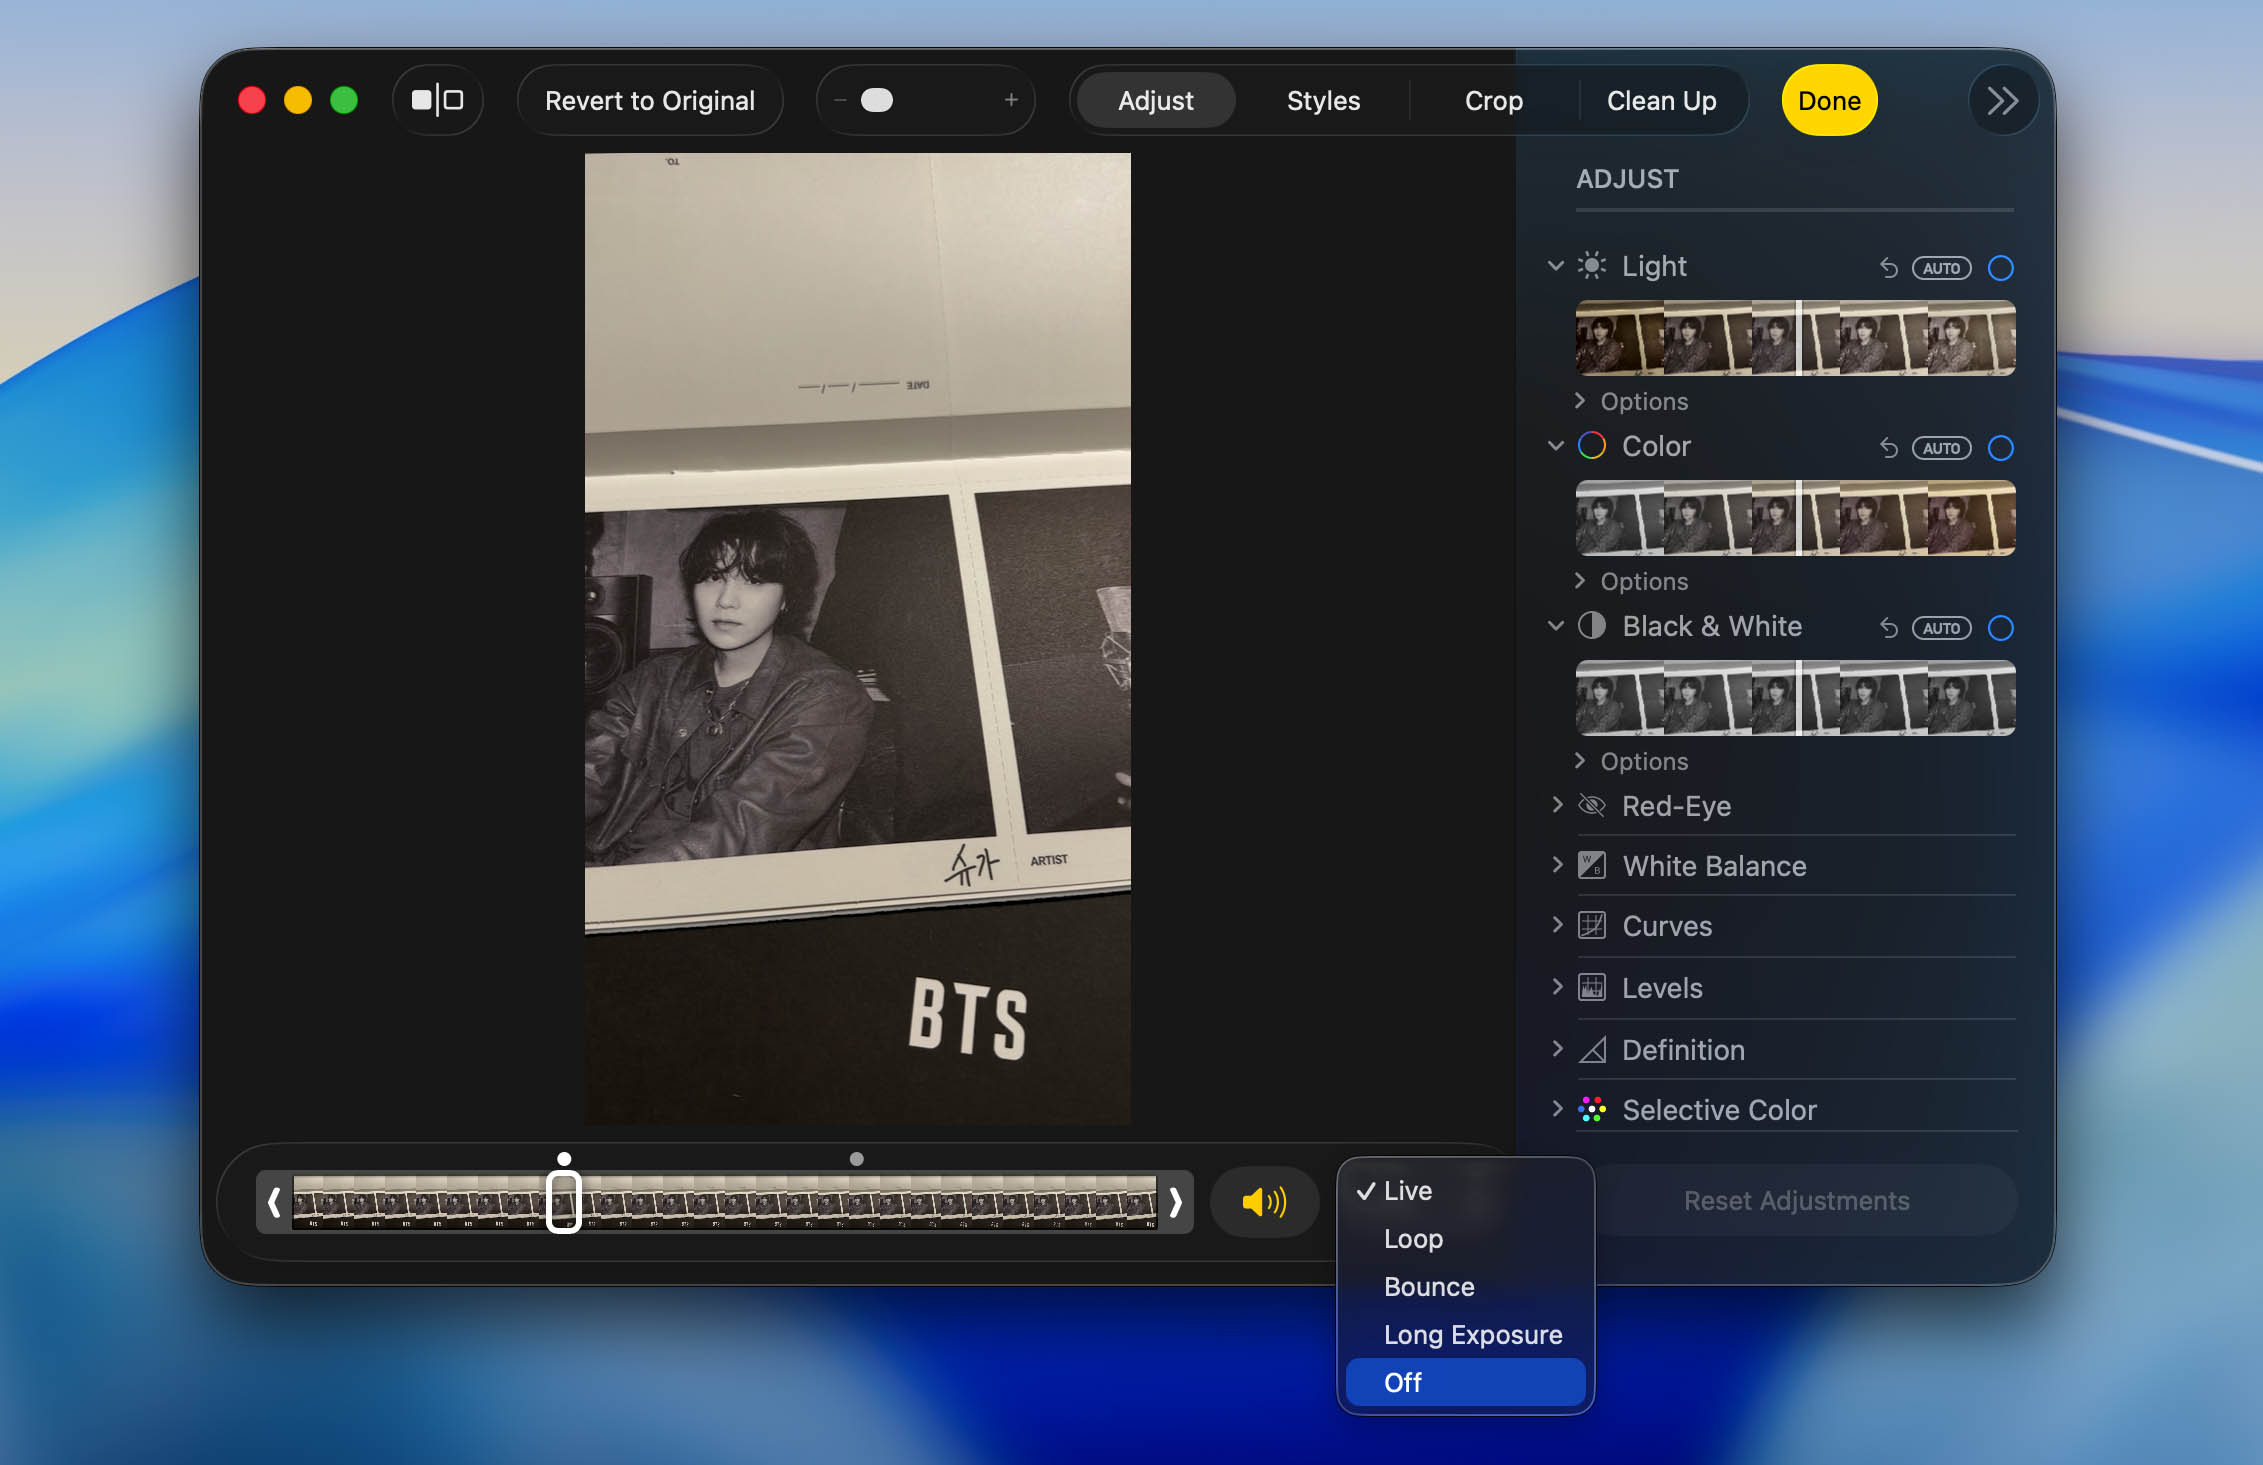Click the zoom slider knob
The width and height of the screenshot is (2263, 1465).
tap(877, 100)
